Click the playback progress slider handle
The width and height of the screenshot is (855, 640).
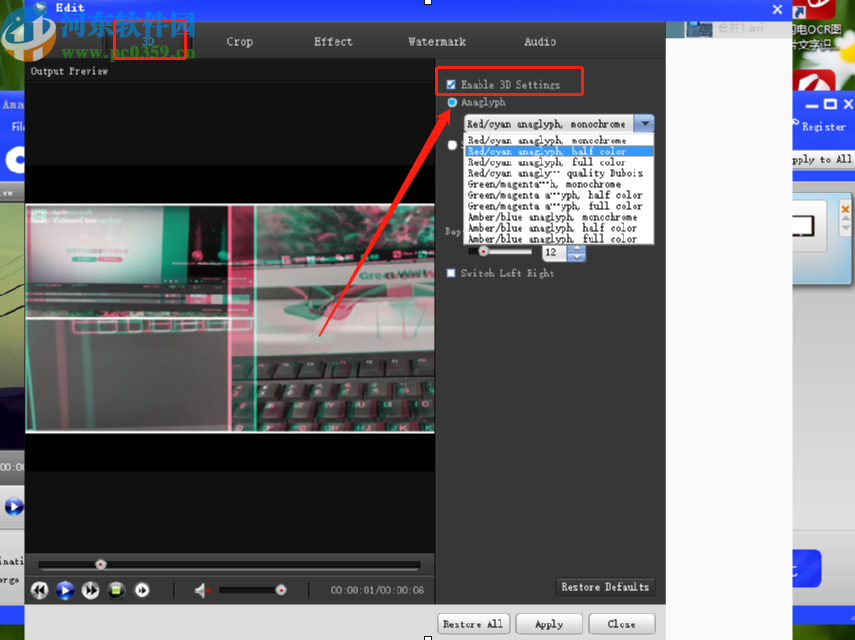click(x=101, y=564)
